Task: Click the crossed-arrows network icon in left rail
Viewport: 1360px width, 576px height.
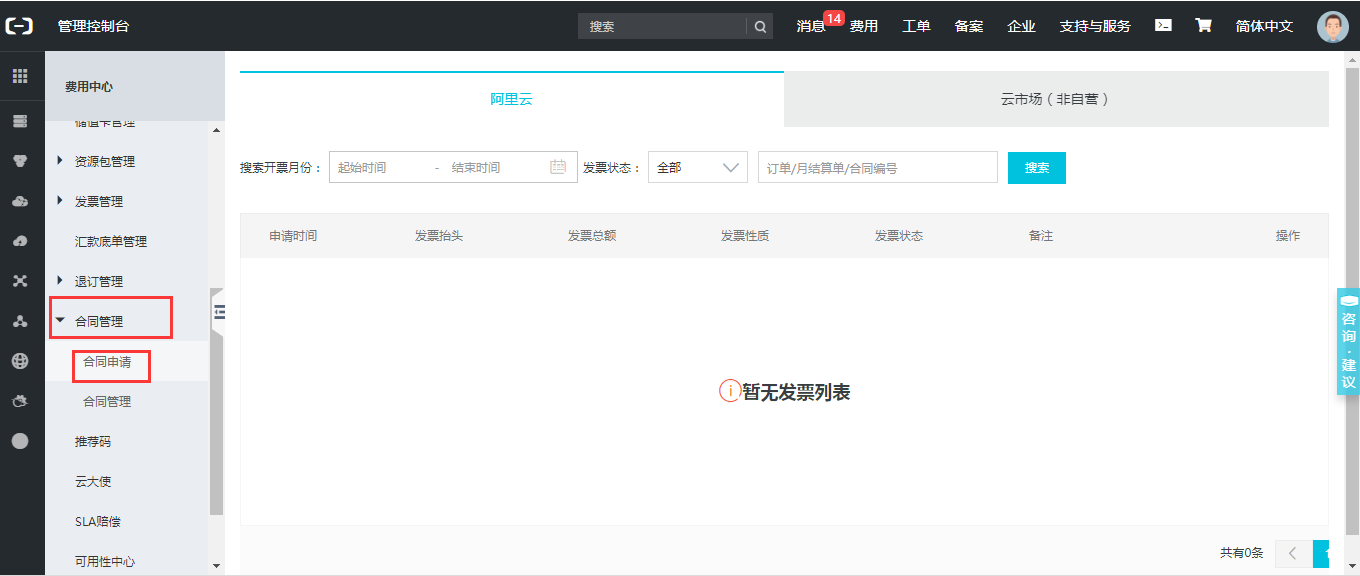Action: coord(20,281)
